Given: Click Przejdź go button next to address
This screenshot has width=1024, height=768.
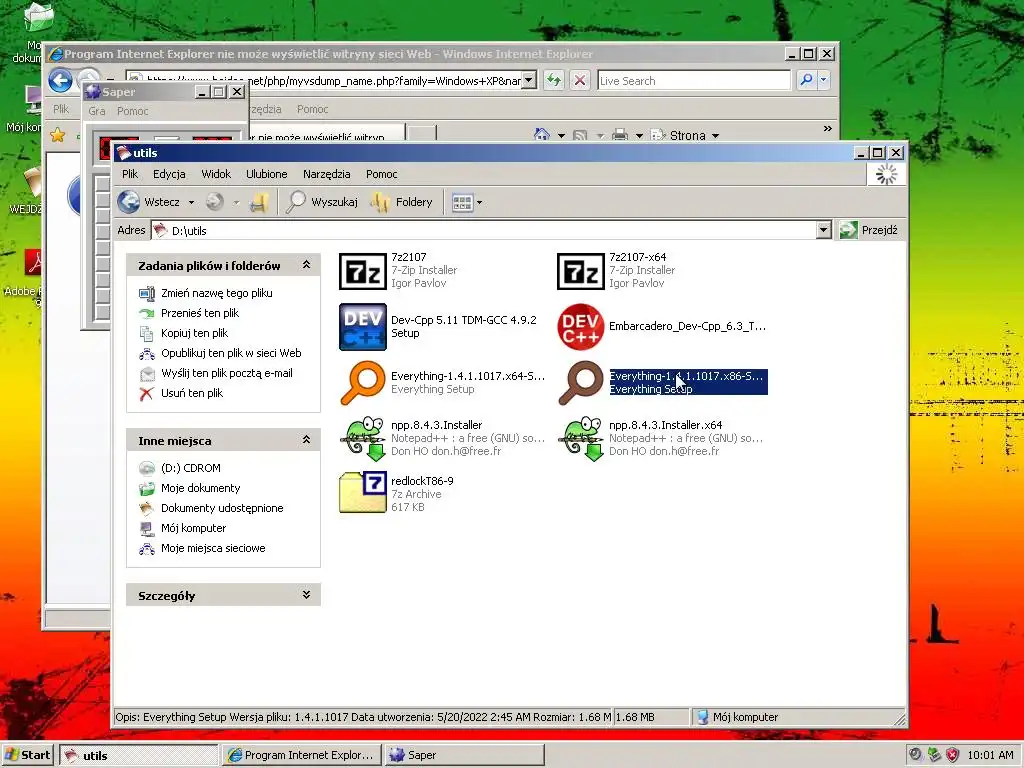Looking at the screenshot, I should coord(869,230).
